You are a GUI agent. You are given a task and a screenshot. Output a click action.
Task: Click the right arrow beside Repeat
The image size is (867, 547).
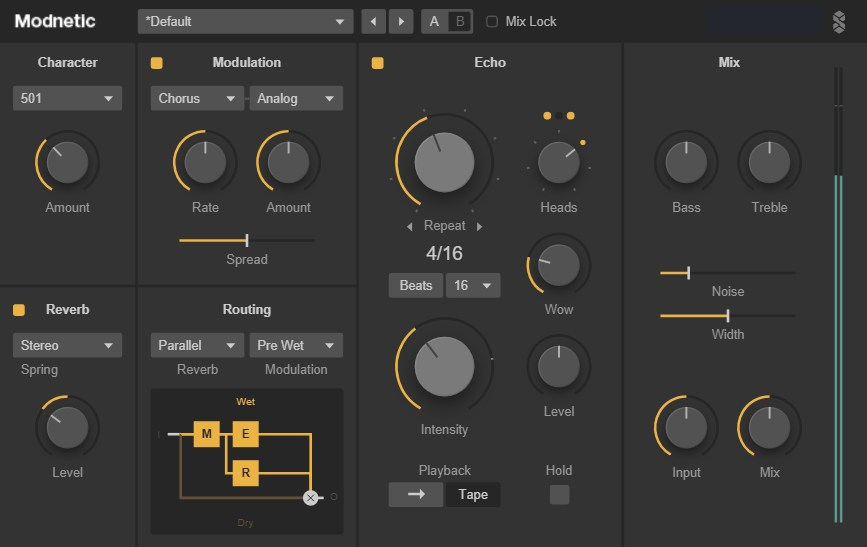coord(479,226)
